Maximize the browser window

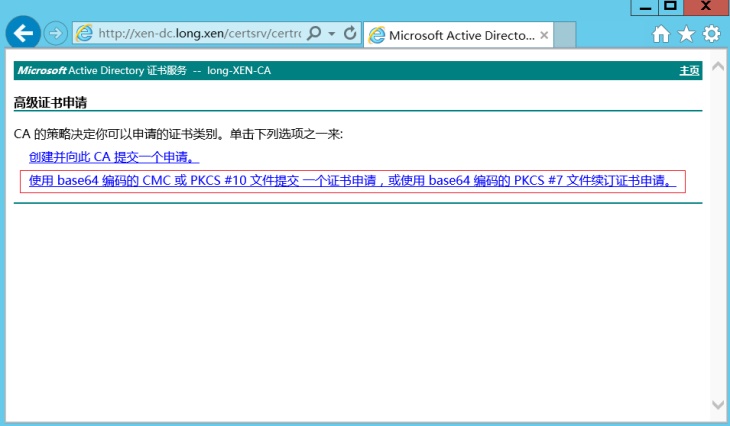coord(670,7)
